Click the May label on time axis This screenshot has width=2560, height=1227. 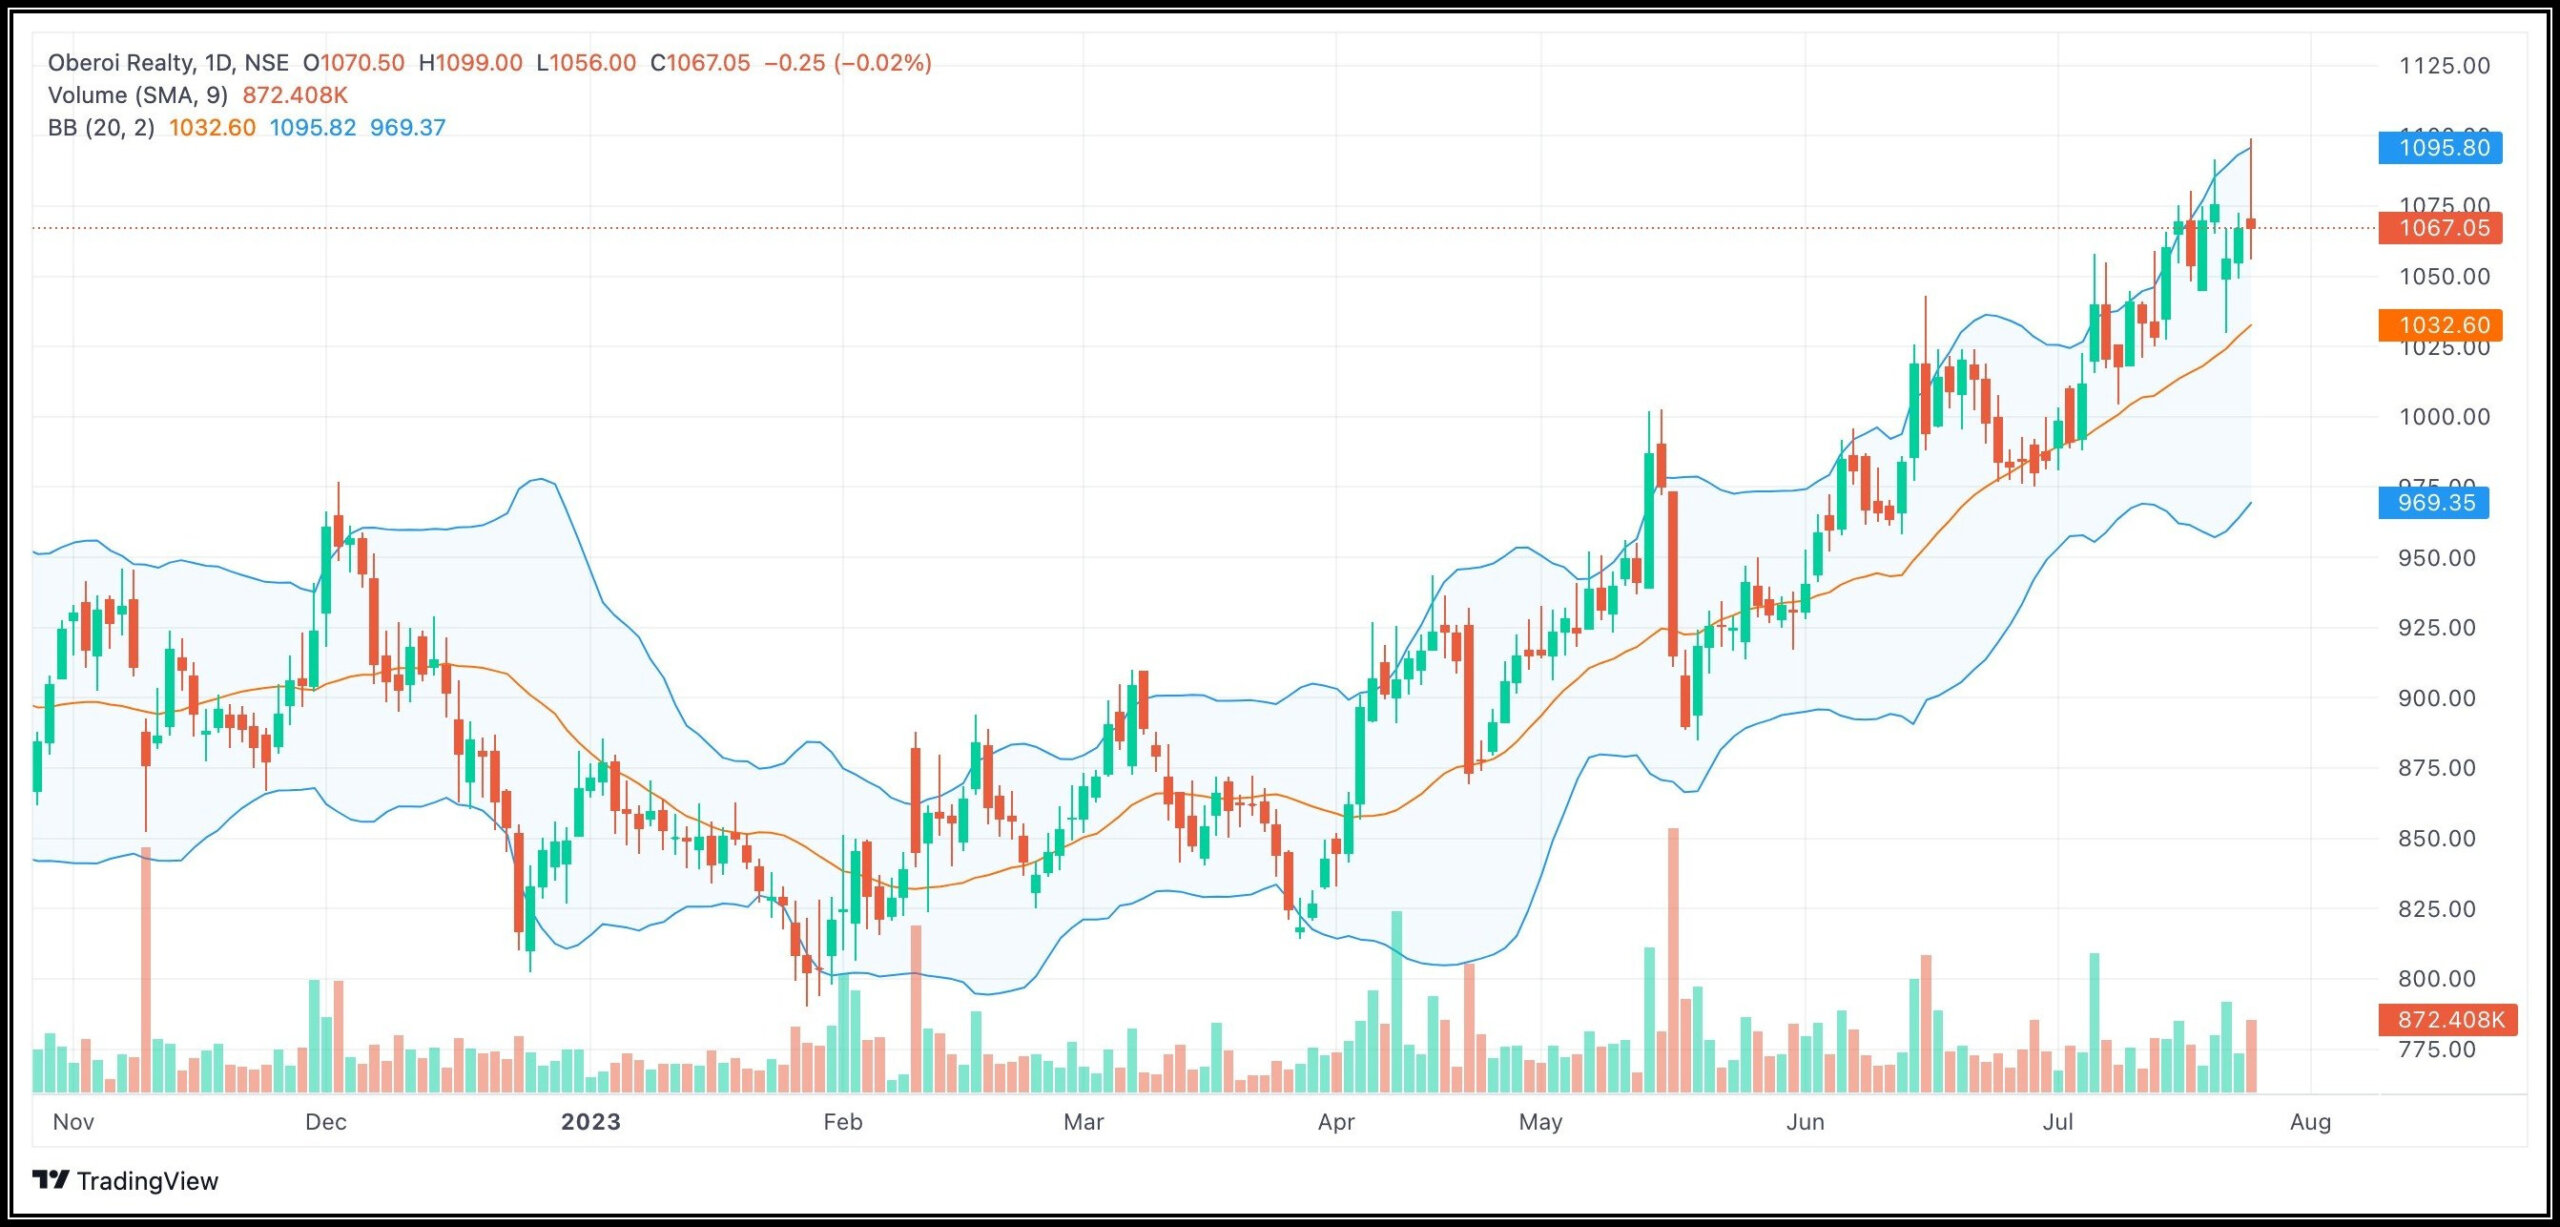pyautogui.click(x=1540, y=1122)
